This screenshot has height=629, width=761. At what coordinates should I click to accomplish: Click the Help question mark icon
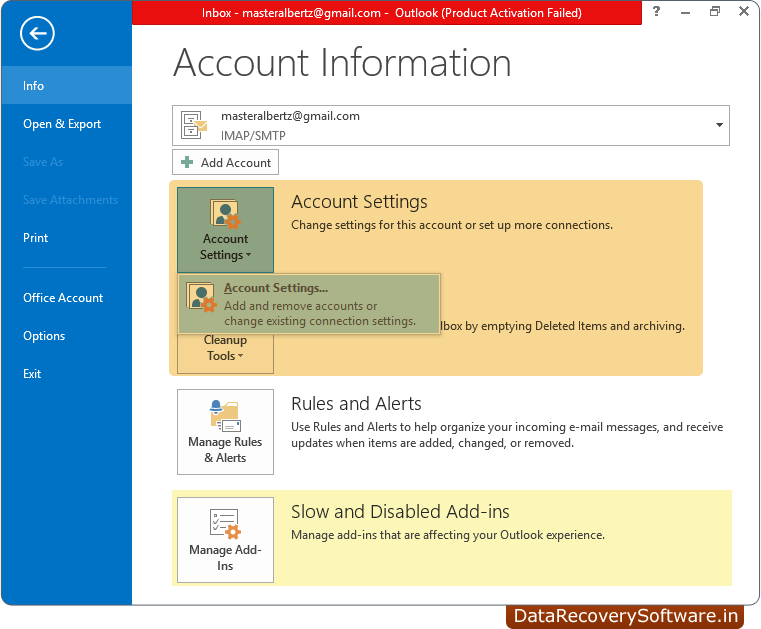656,11
